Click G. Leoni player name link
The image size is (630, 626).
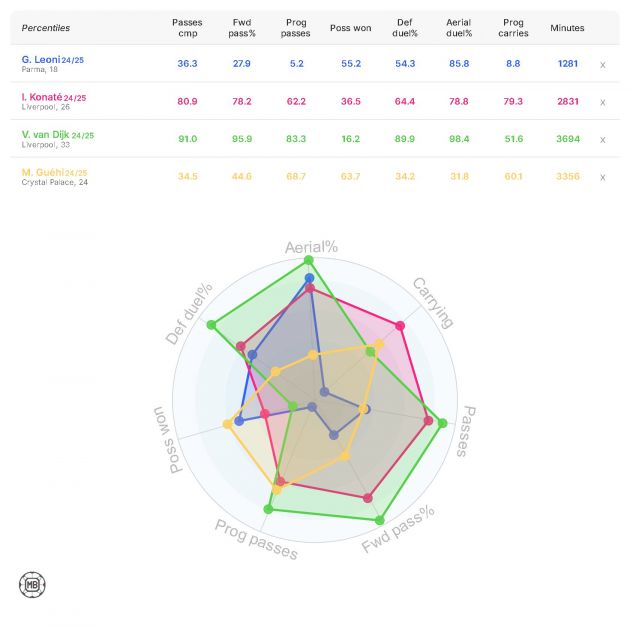tap(39, 60)
